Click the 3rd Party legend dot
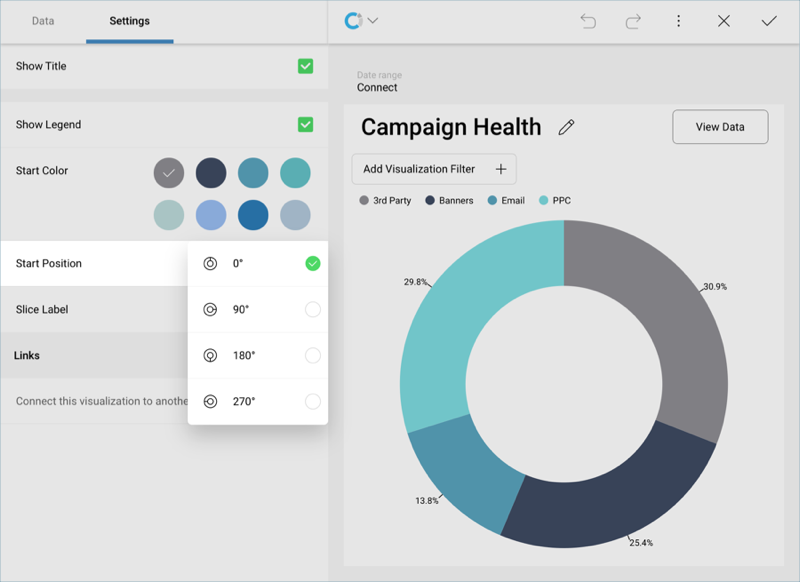 coord(364,200)
